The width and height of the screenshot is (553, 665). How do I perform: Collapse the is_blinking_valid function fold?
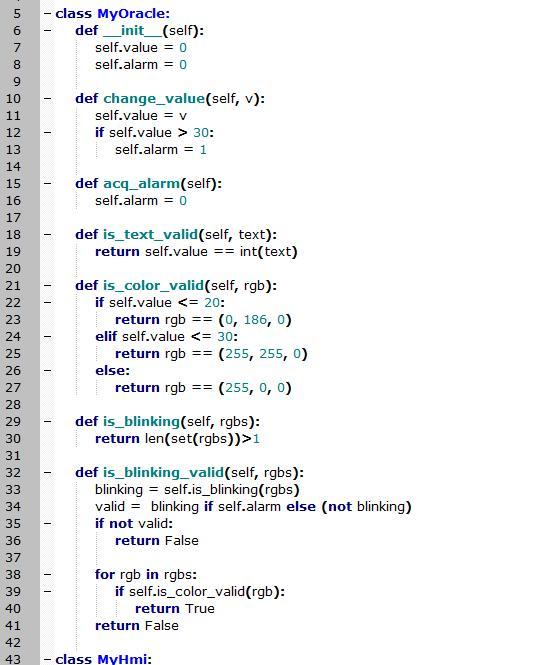(x=47, y=472)
